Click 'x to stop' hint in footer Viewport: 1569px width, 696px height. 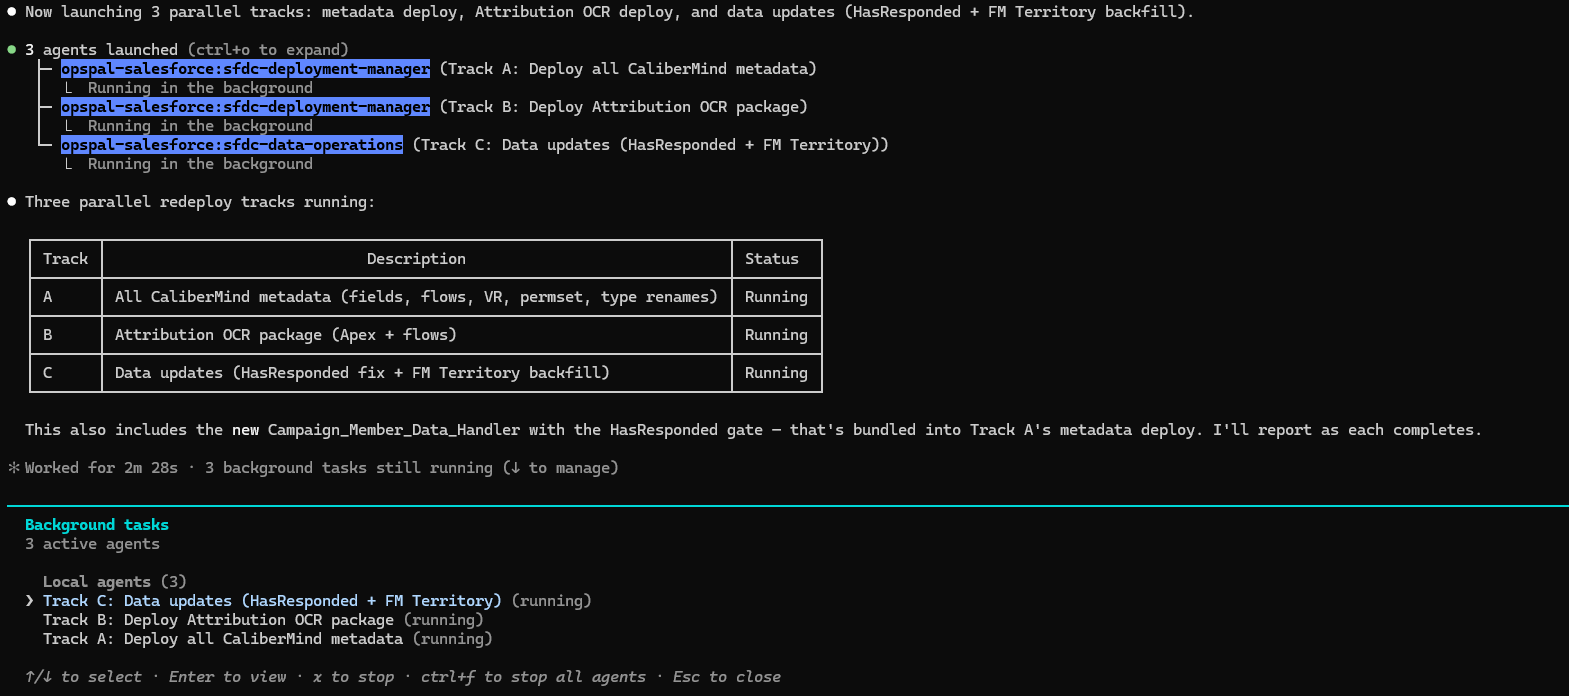point(353,677)
